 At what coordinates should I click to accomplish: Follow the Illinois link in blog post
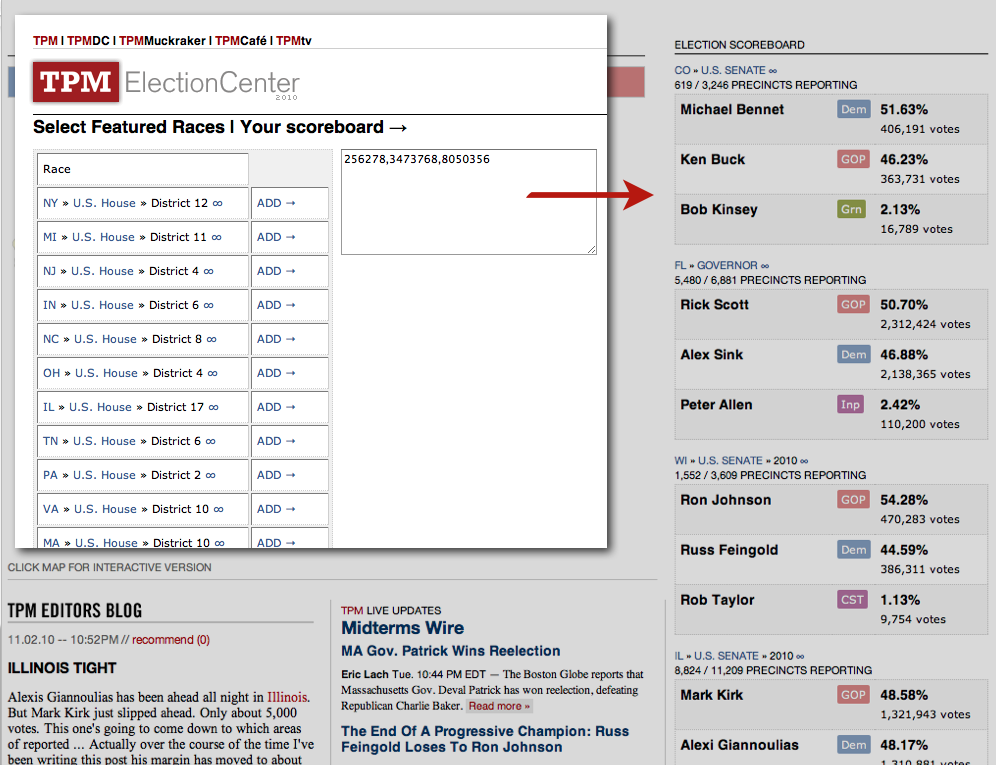pyautogui.click(x=287, y=697)
